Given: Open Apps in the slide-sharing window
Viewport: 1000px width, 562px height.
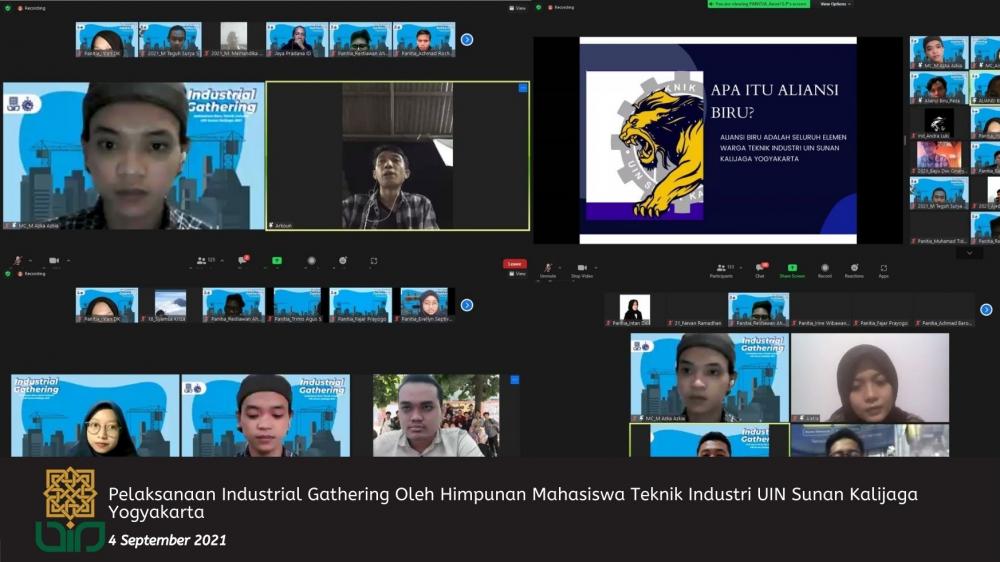Looking at the screenshot, I should (x=883, y=271).
